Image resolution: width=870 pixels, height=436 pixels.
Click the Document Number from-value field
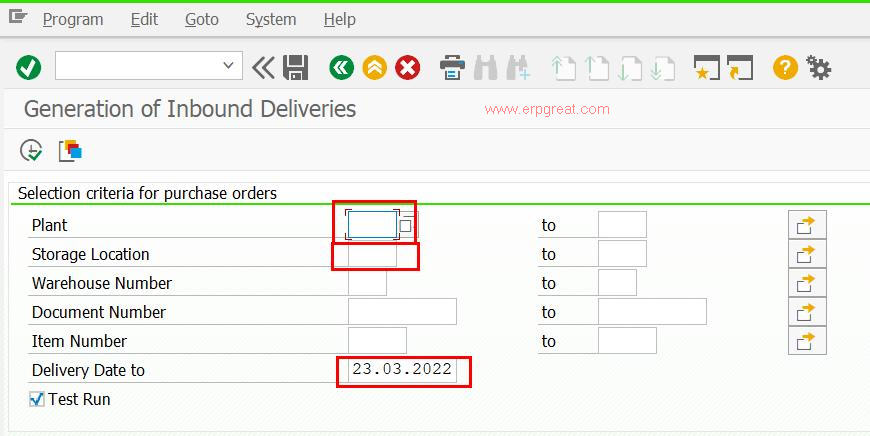(x=402, y=311)
